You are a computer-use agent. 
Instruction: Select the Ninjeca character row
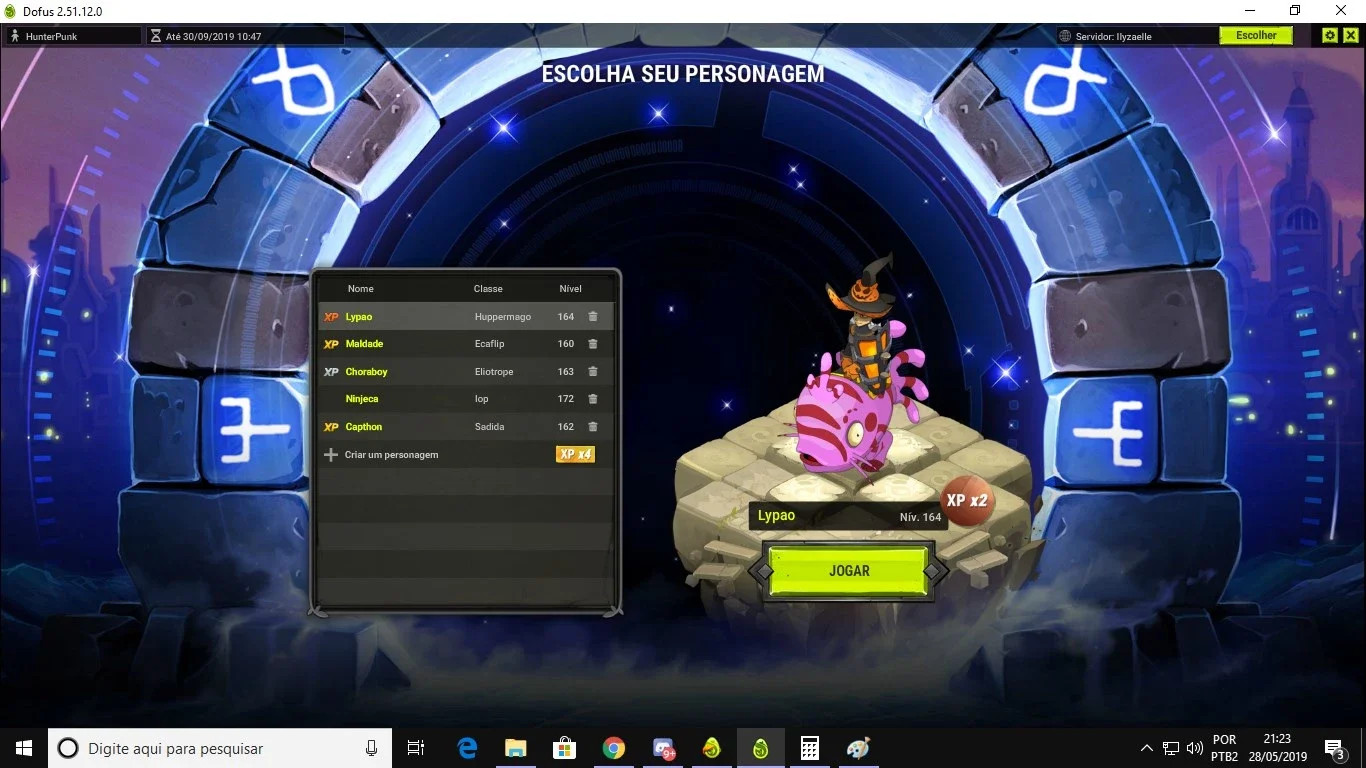(x=466, y=399)
